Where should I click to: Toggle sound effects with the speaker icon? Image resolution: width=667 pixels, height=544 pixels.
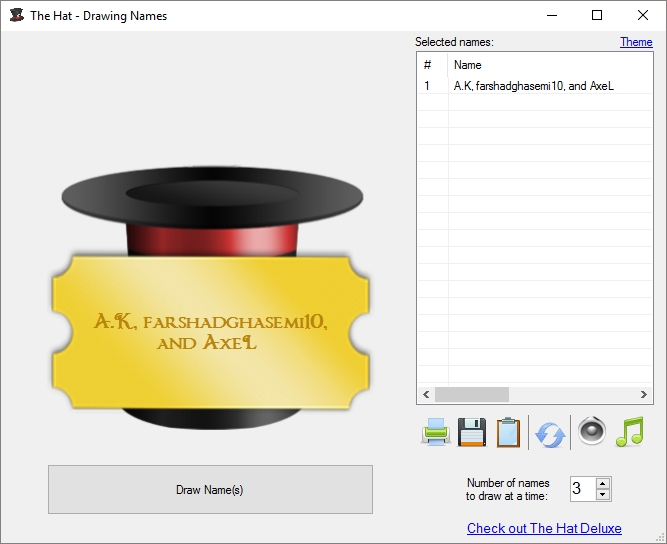click(x=591, y=431)
